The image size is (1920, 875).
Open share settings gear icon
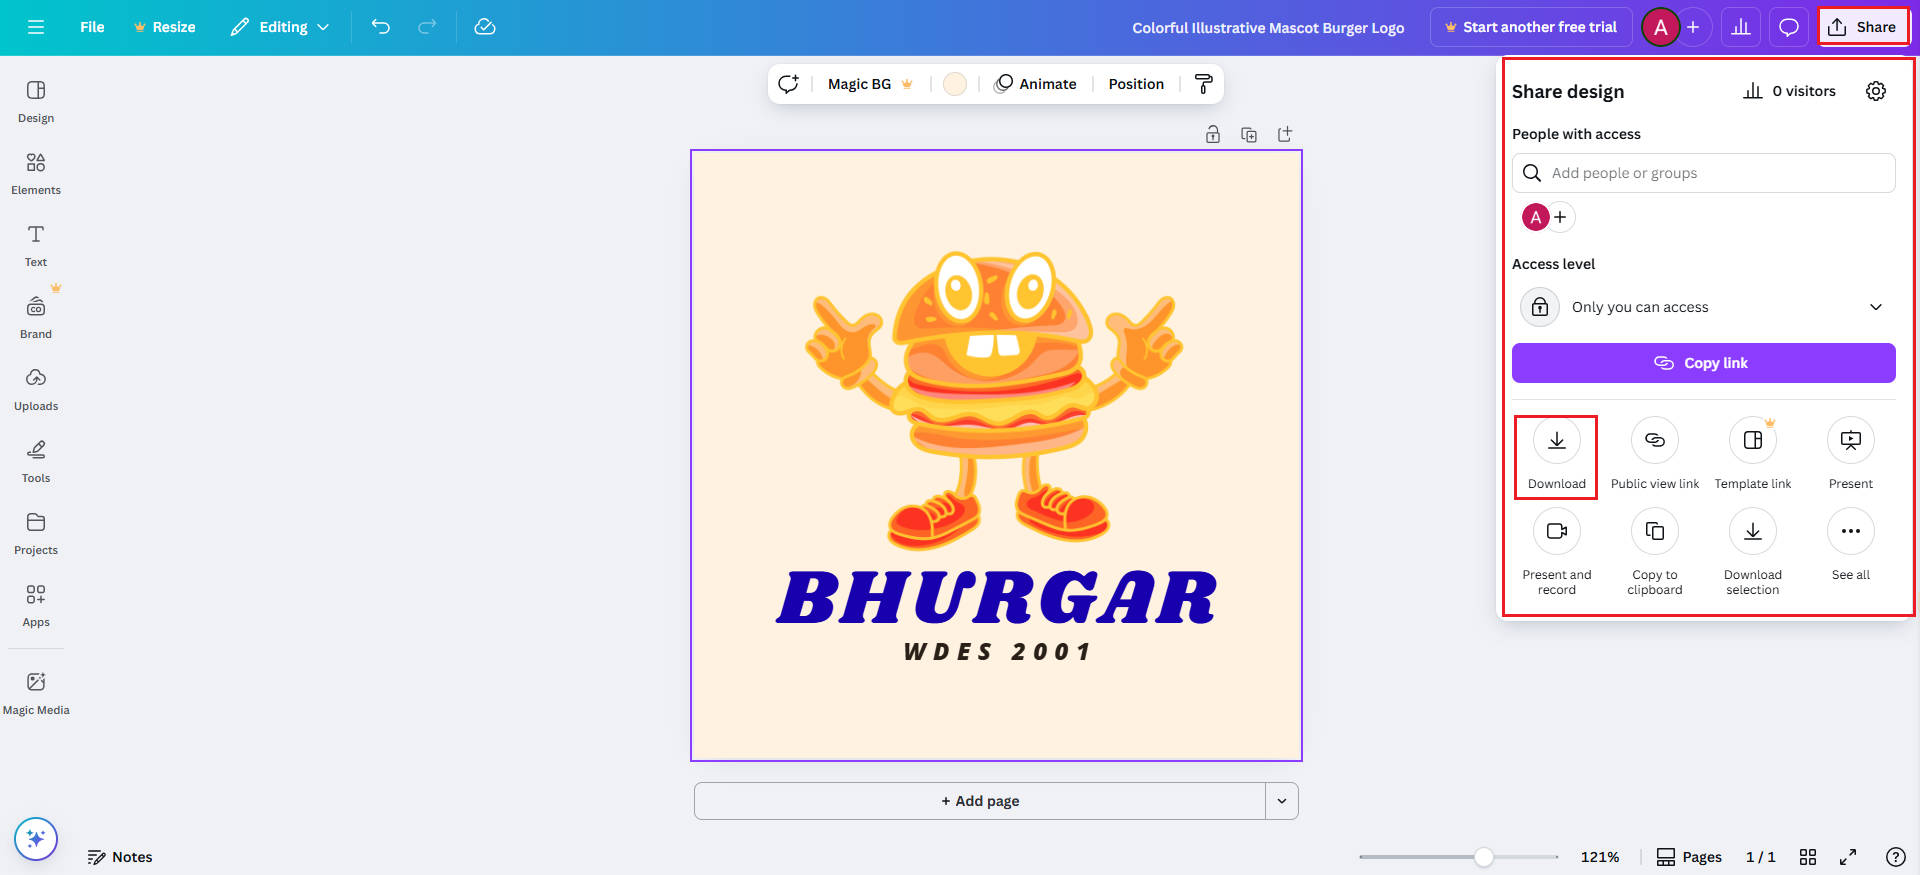point(1875,91)
